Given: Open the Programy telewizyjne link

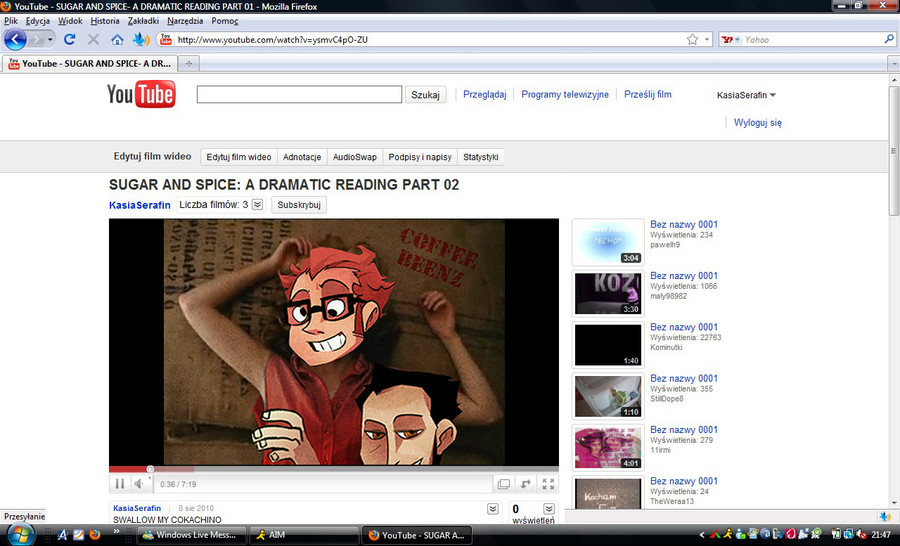Looking at the screenshot, I should (565, 95).
